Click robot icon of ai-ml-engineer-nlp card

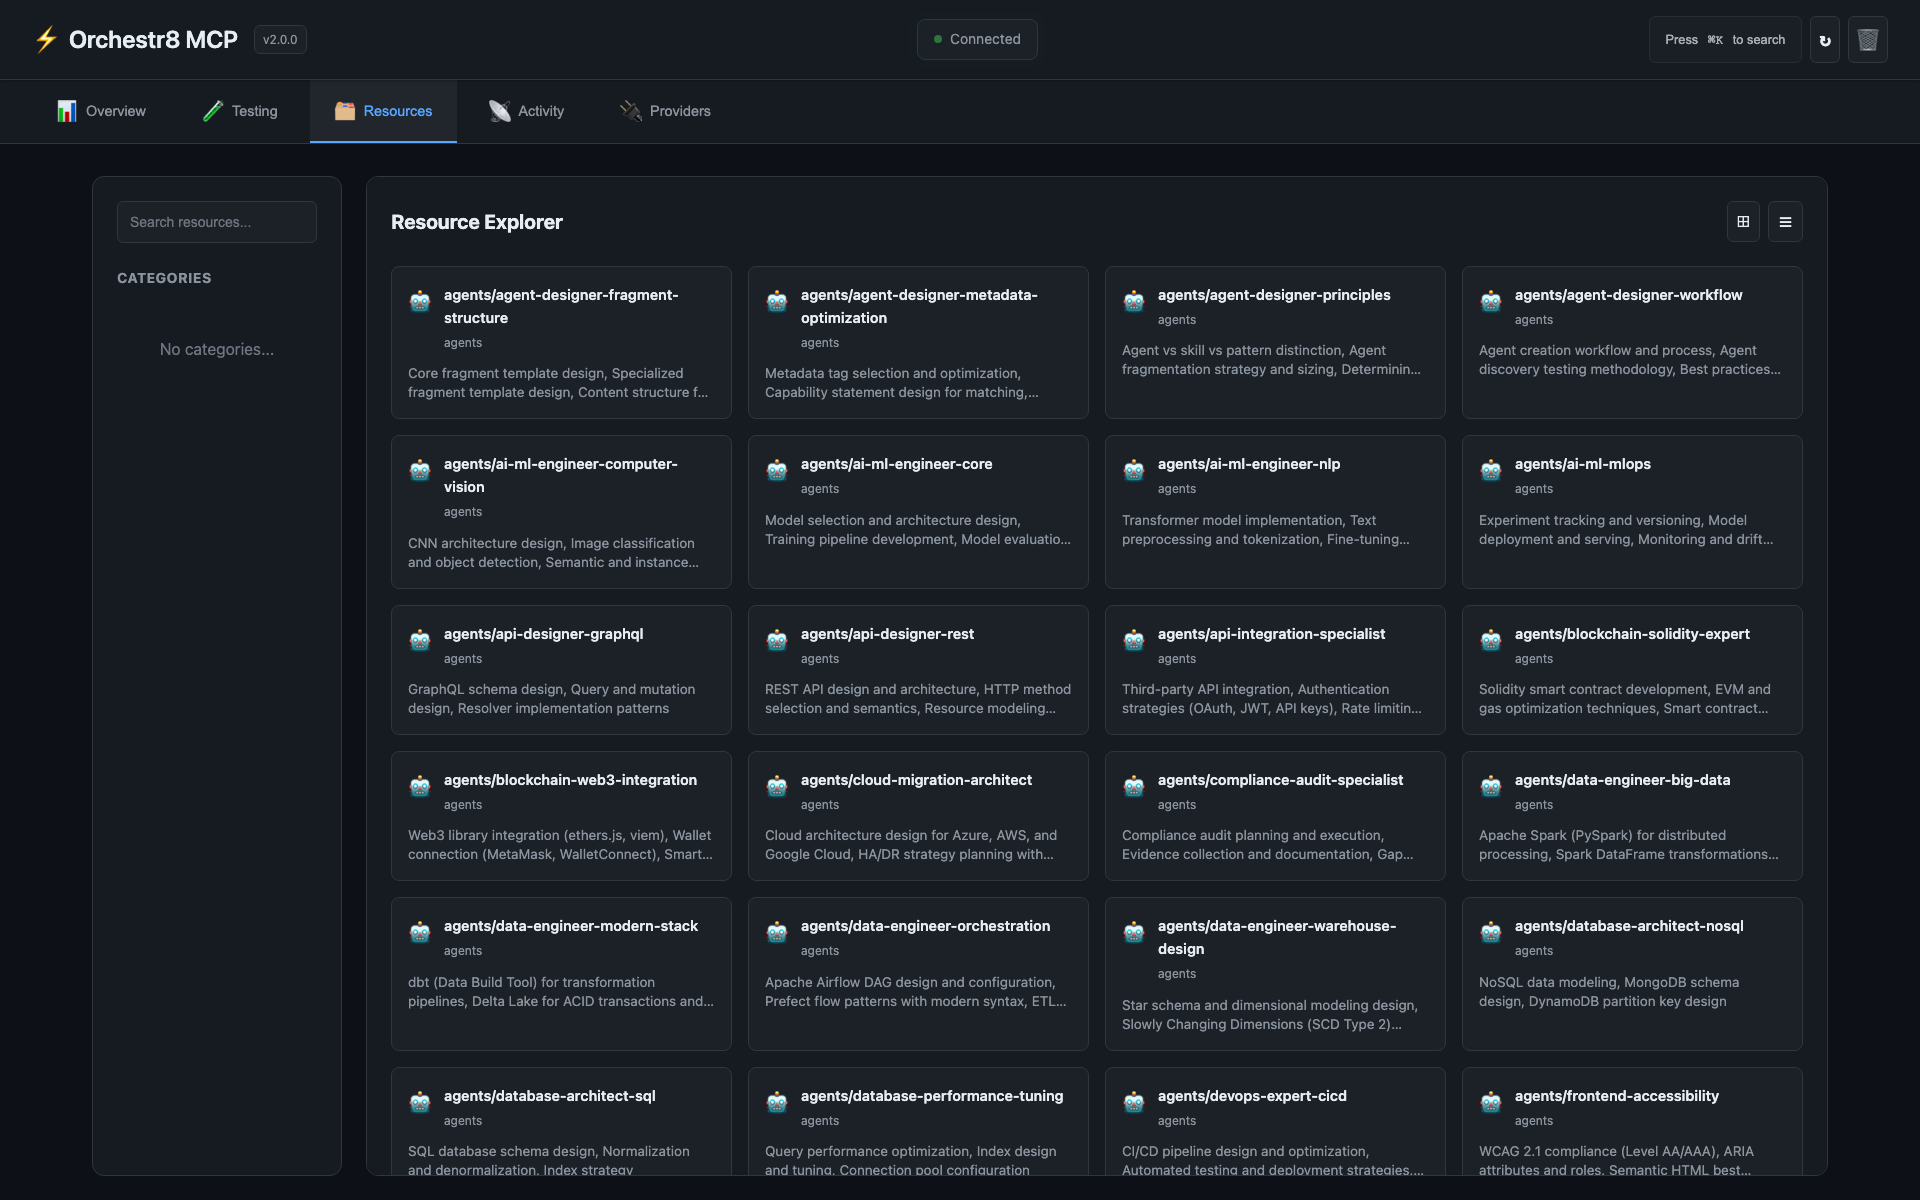tap(1134, 470)
